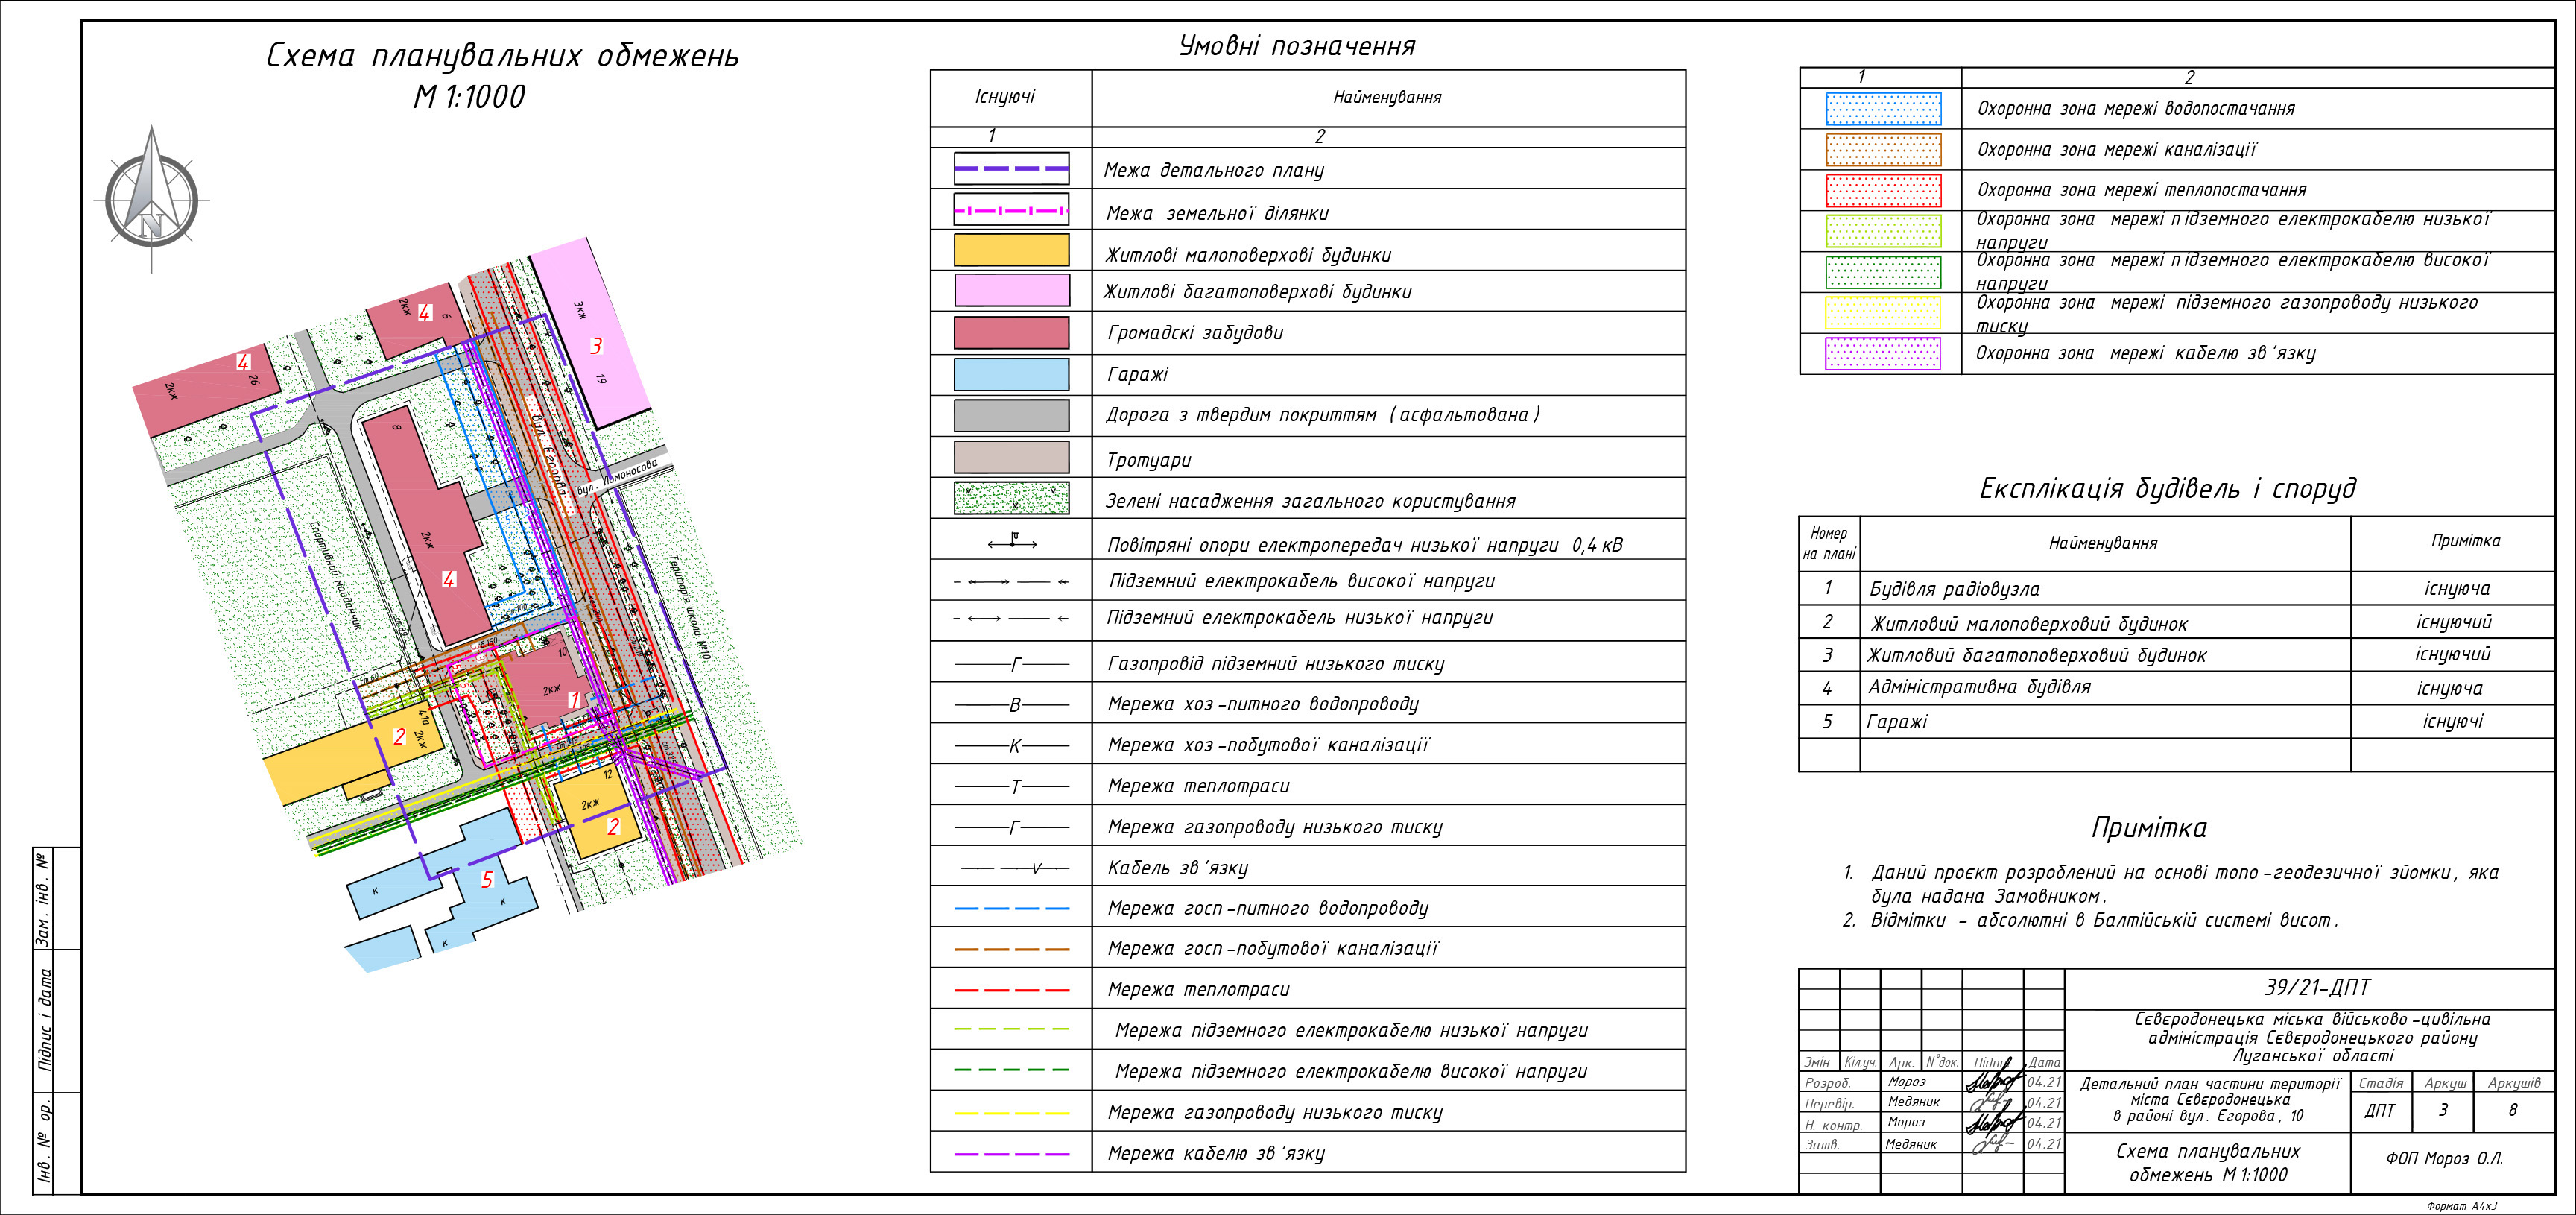Click the blue dotted water protection zone swatch
This screenshot has height=1215, width=2576.
[x=1882, y=109]
